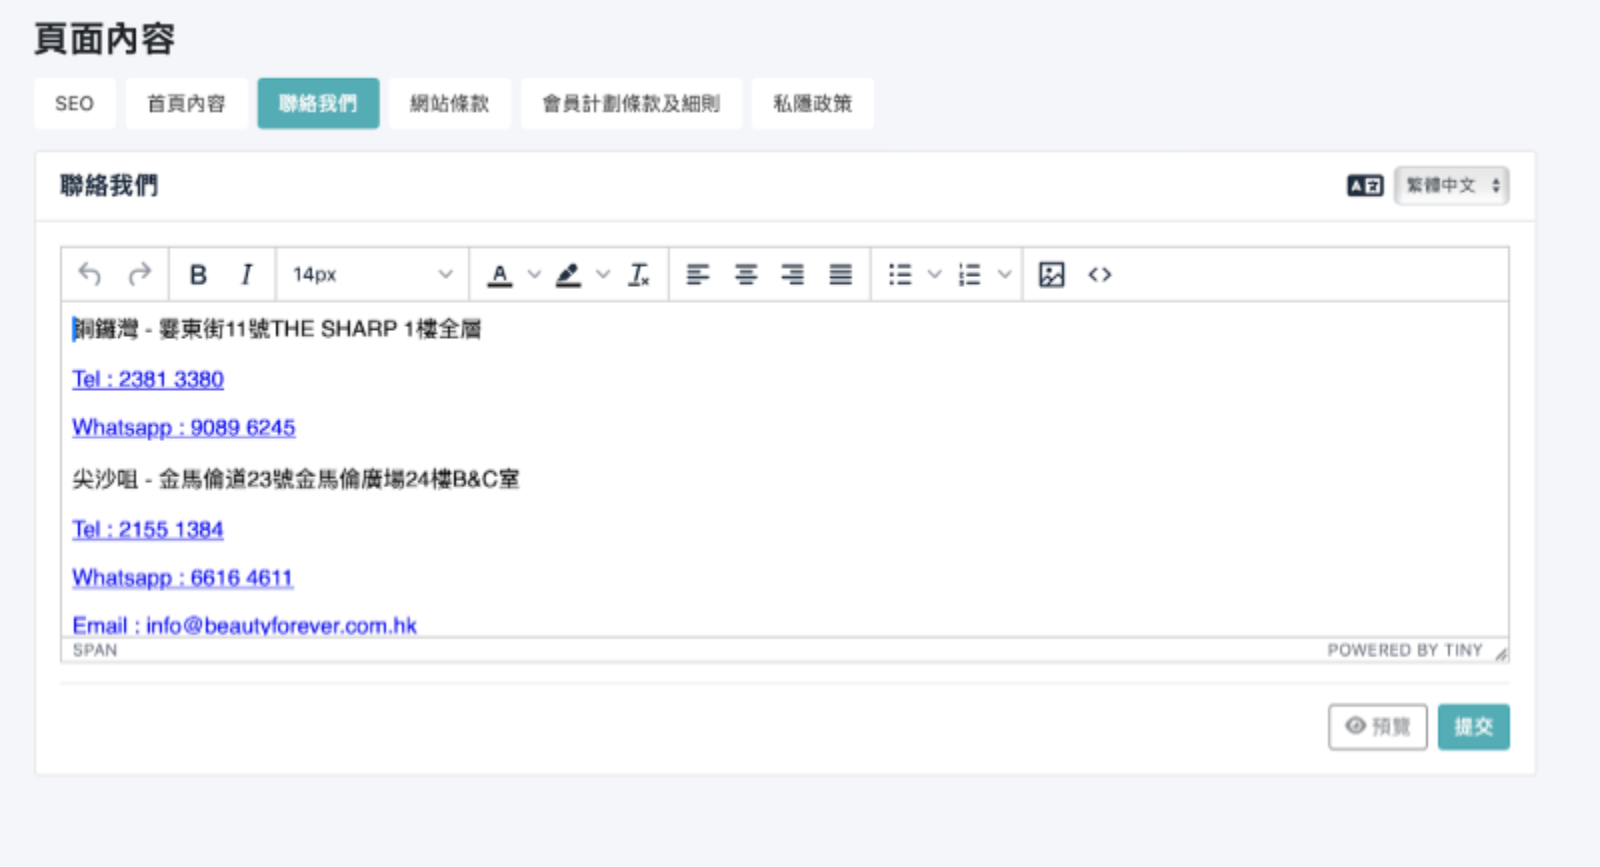Place cursor in the 尖沙咀 address line
1600x867 pixels.
(x=296, y=479)
